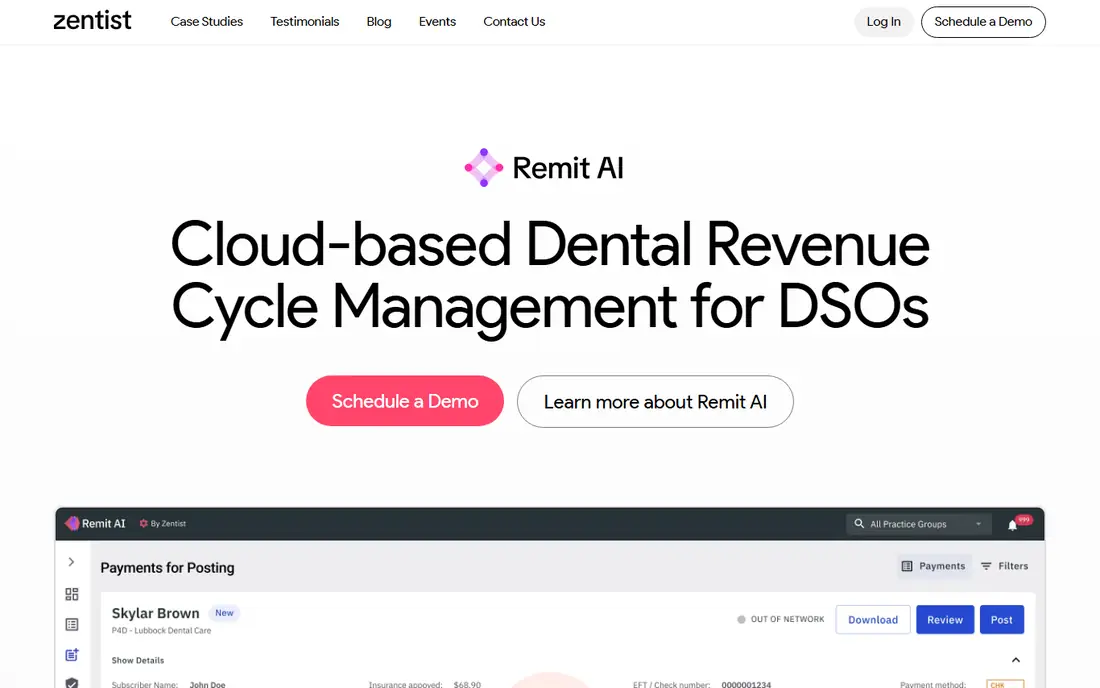Image resolution: width=1100 pixels, height=688 pixels.
Task: Click Review for Skylar Brown
Action: click(x=945, y=619)
